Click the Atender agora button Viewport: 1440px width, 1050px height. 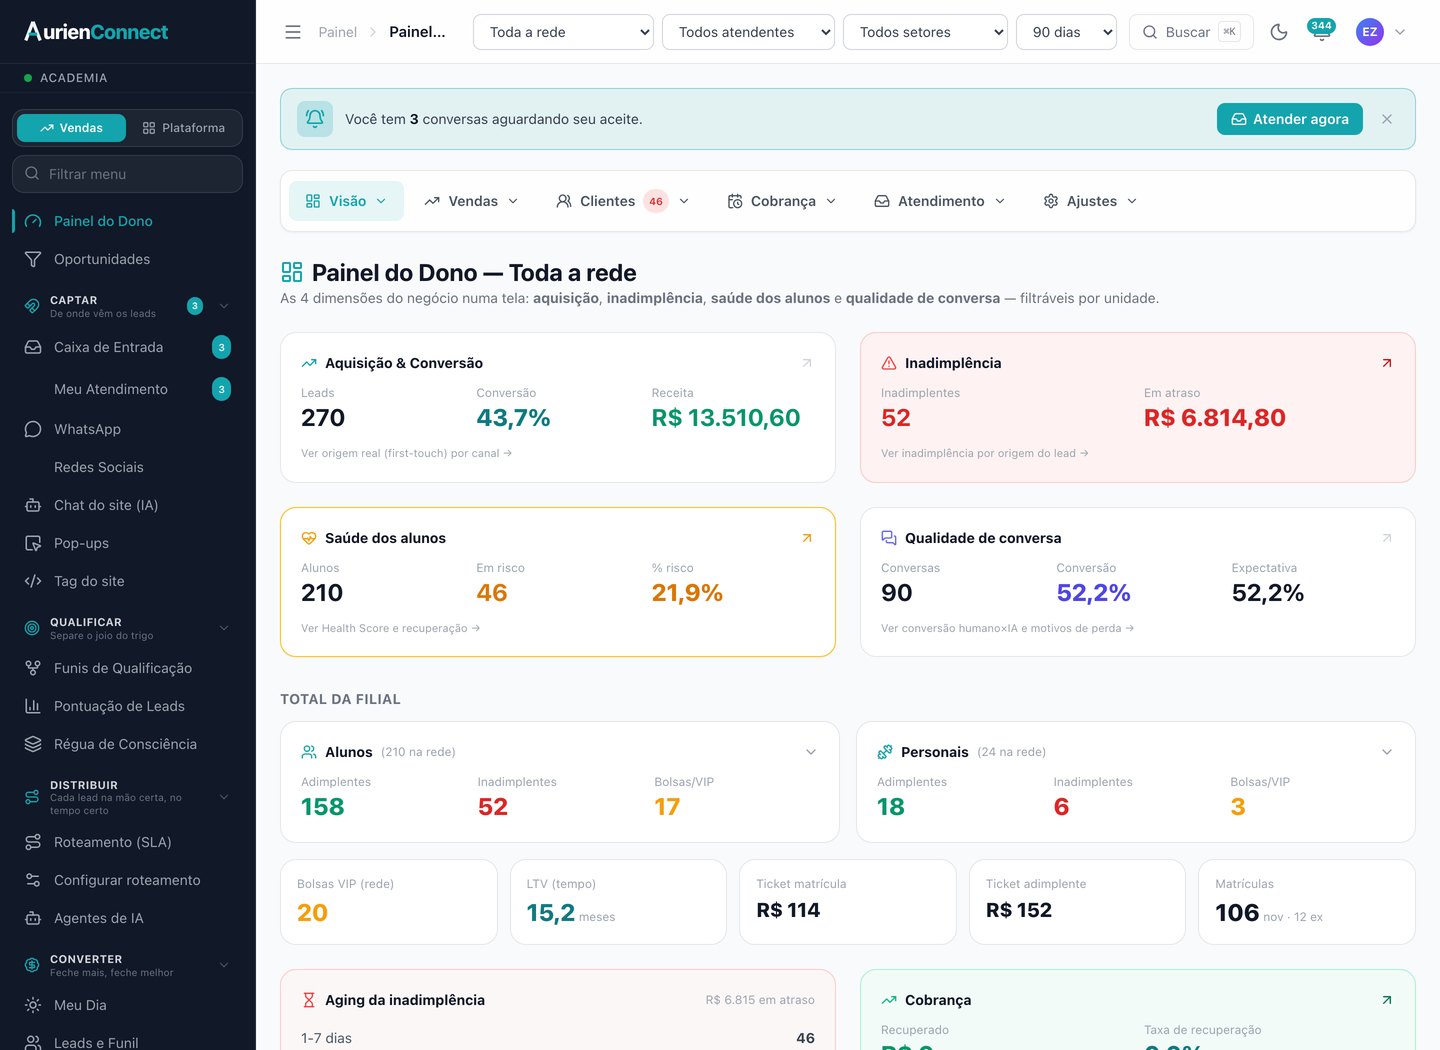click(x=1290, y=119)
